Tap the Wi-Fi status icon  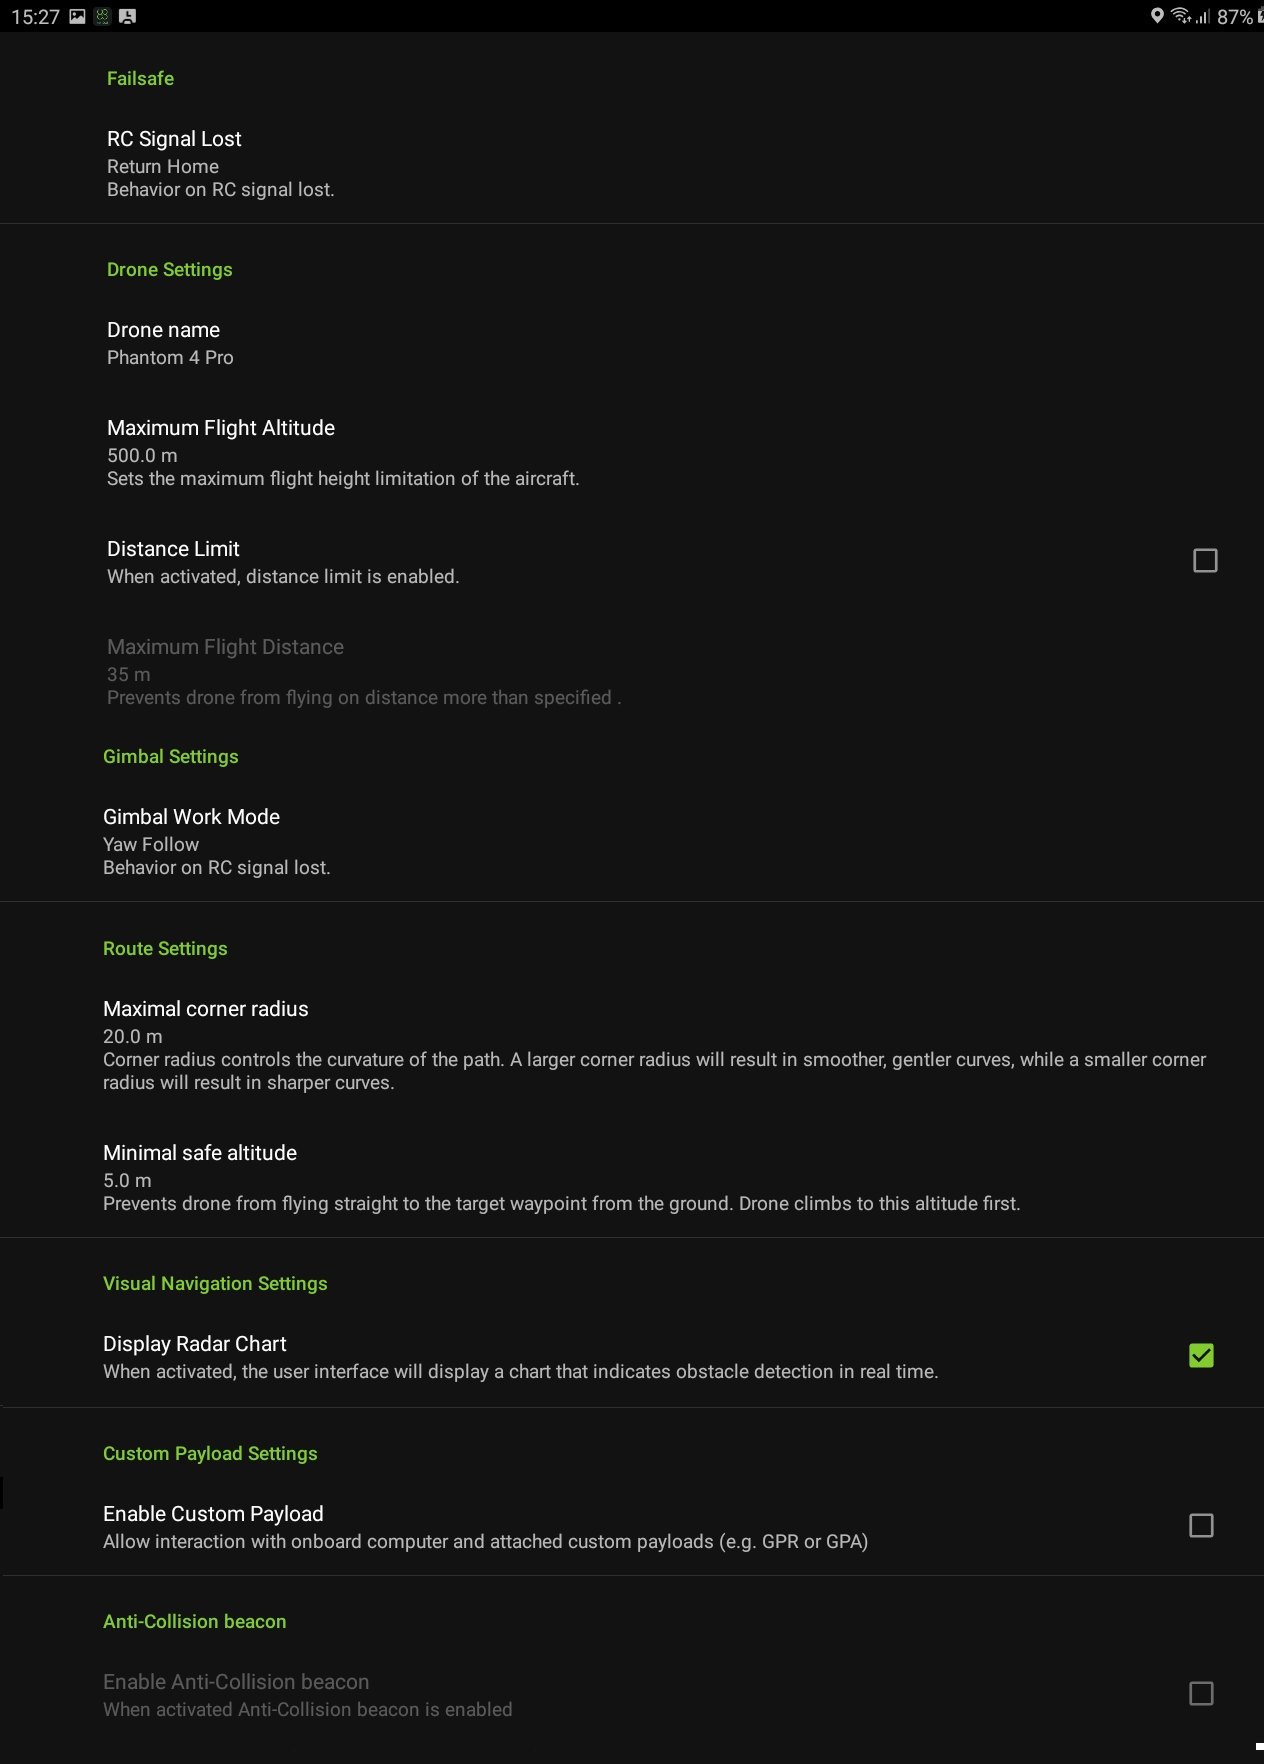point(1181,16)
